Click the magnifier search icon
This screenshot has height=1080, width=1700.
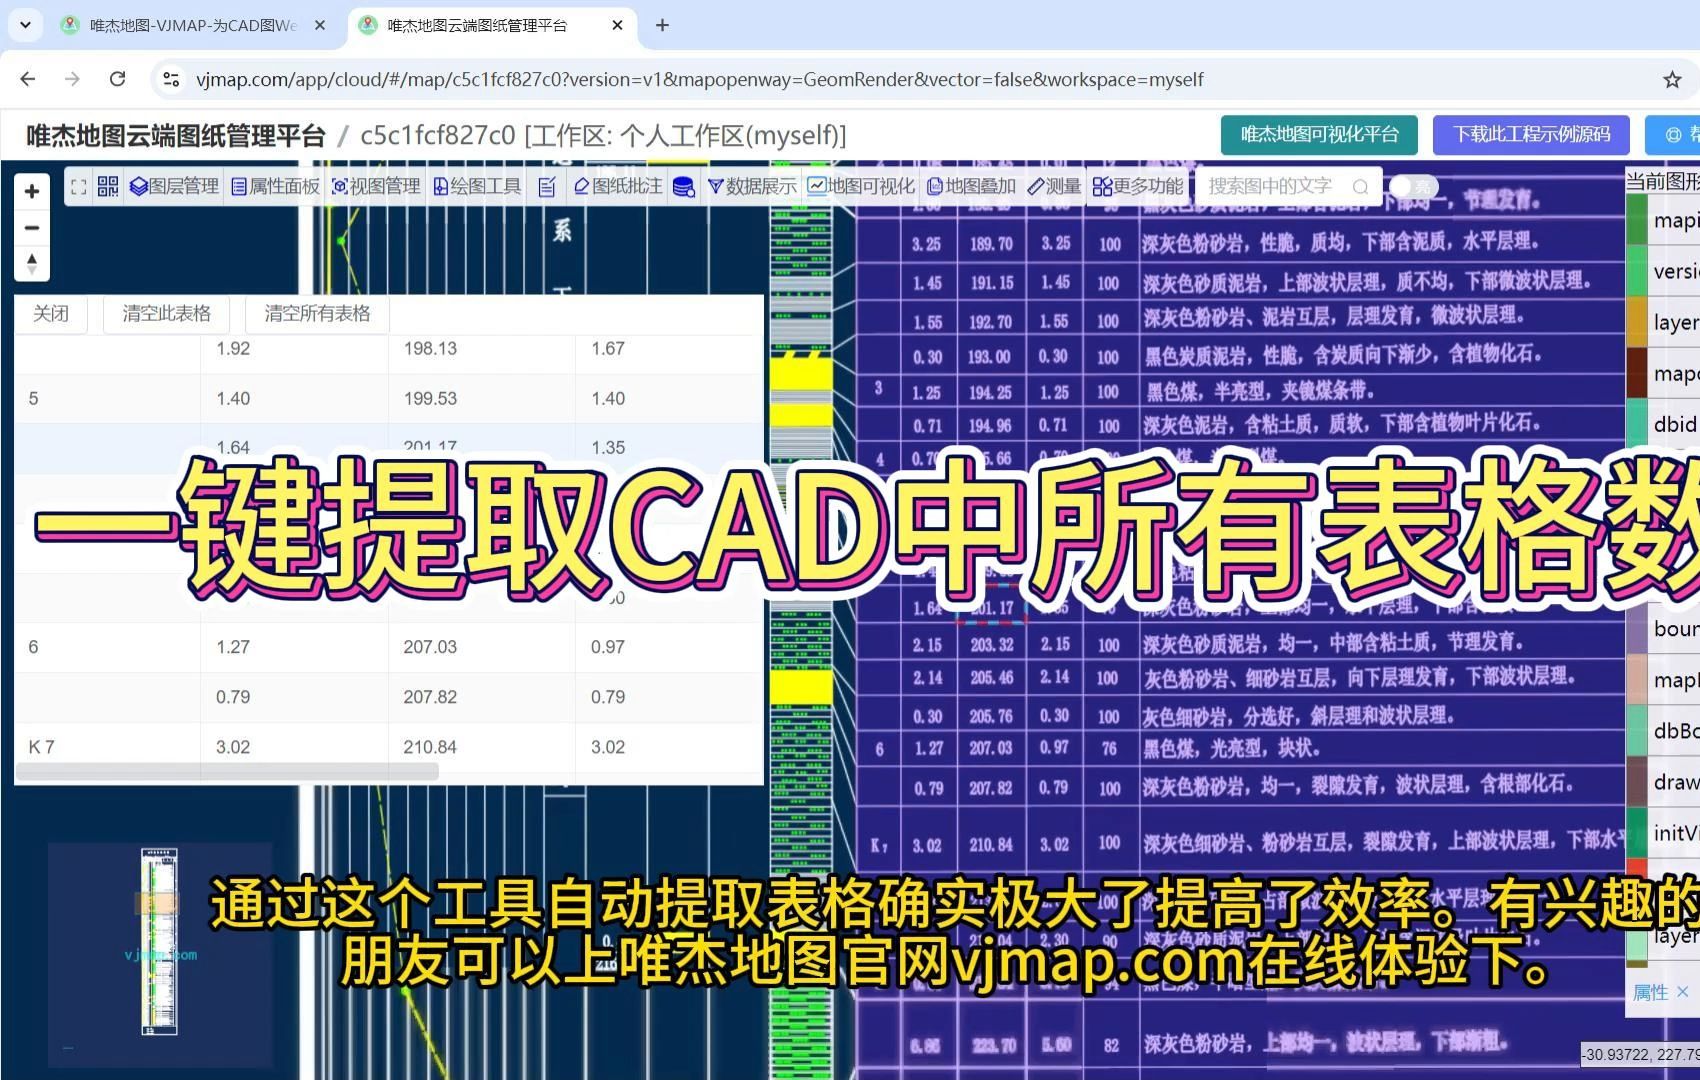pos(1360,187)
